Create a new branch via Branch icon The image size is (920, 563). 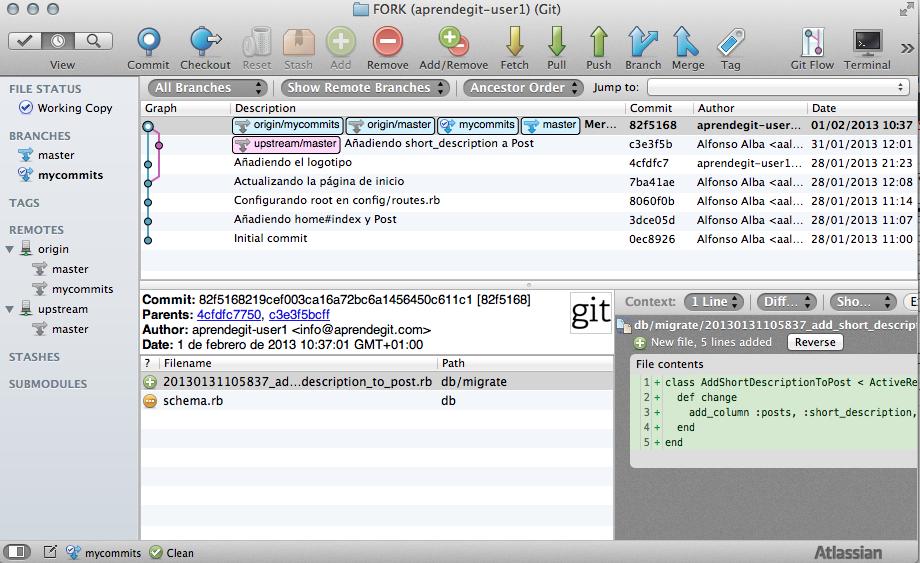coord(643,42)
